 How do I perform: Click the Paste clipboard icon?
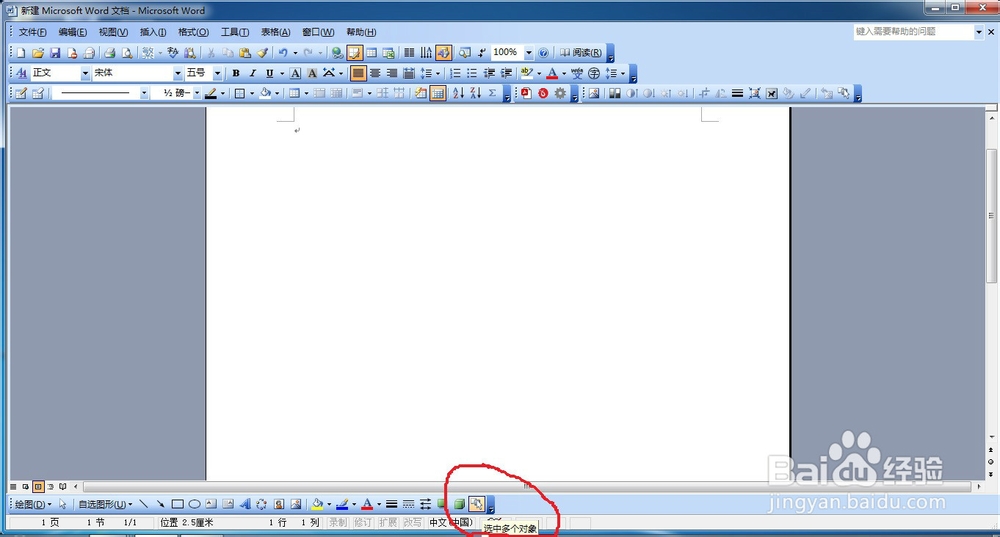tap(245, 53)
